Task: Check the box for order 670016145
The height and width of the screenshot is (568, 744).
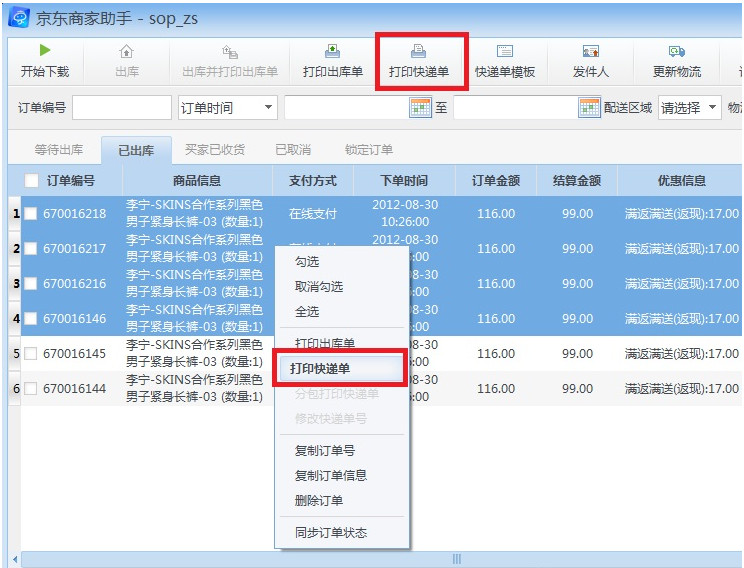Action: click(x=31, y=354)
